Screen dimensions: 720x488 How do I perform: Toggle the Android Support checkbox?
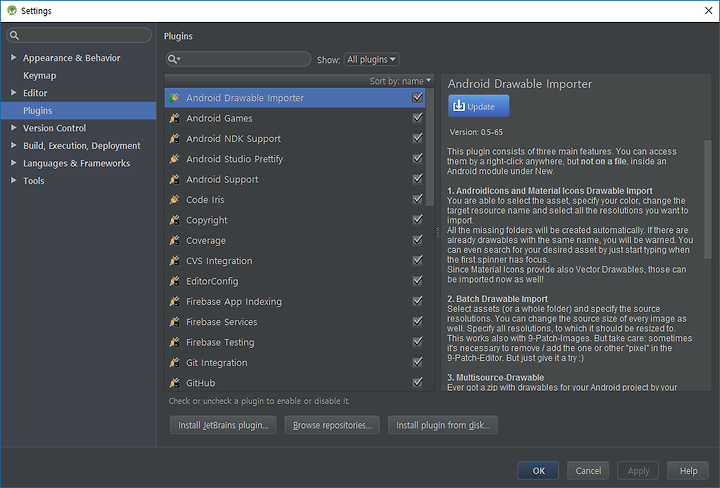(417, 179)
